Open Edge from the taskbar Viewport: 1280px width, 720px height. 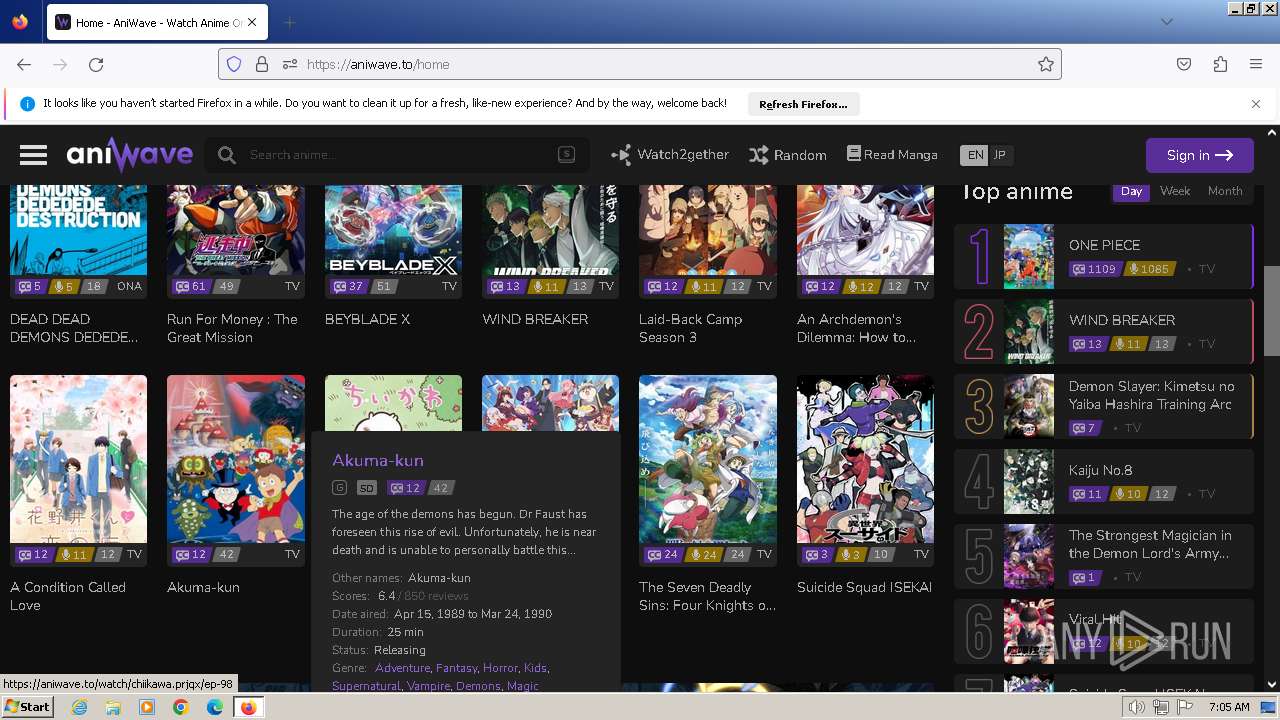[214, 707]
